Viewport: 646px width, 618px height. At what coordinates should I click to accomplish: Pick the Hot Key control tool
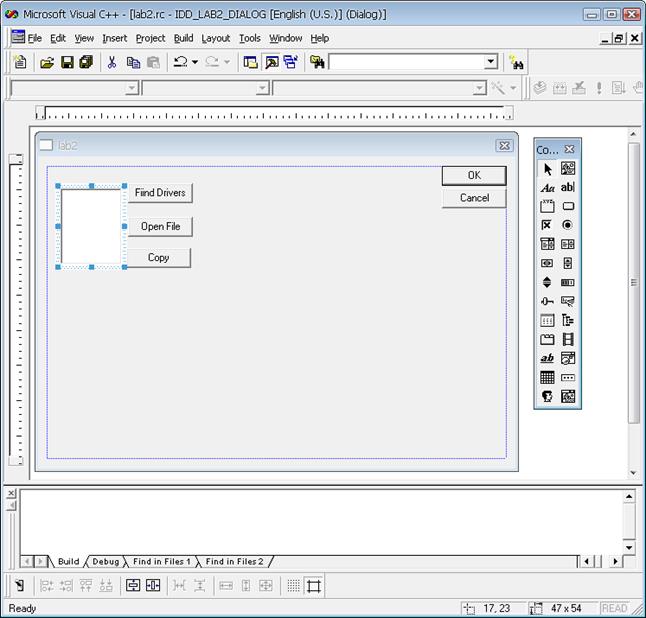click(x=568, y=301)
